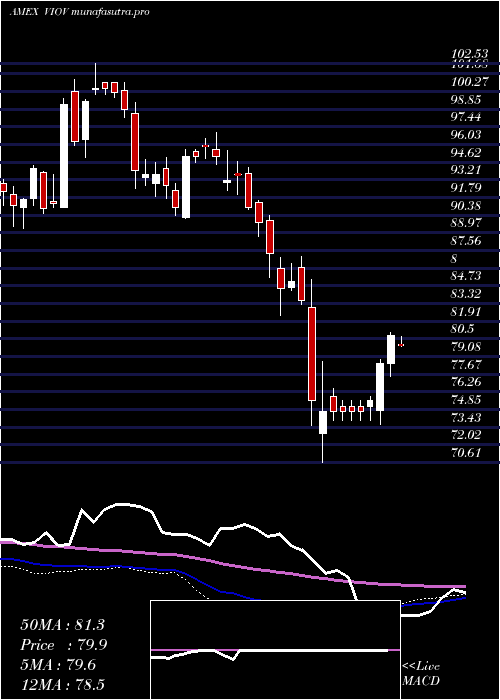Click the 84.73 price axis label
This screenshot has width=500, height=700.
(x=467, y=276)
